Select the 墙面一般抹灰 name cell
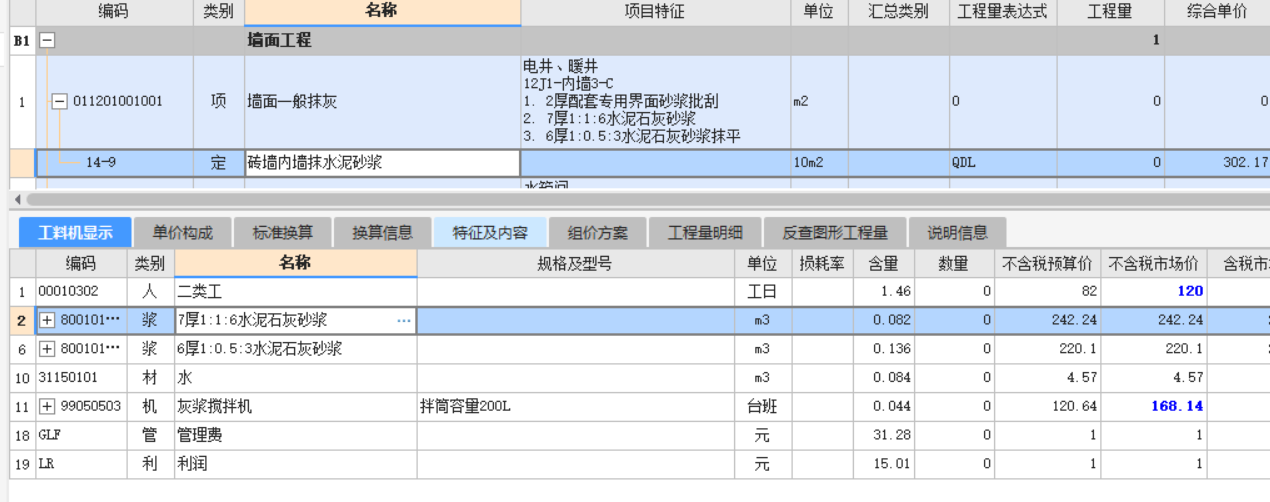 [382, 101]
